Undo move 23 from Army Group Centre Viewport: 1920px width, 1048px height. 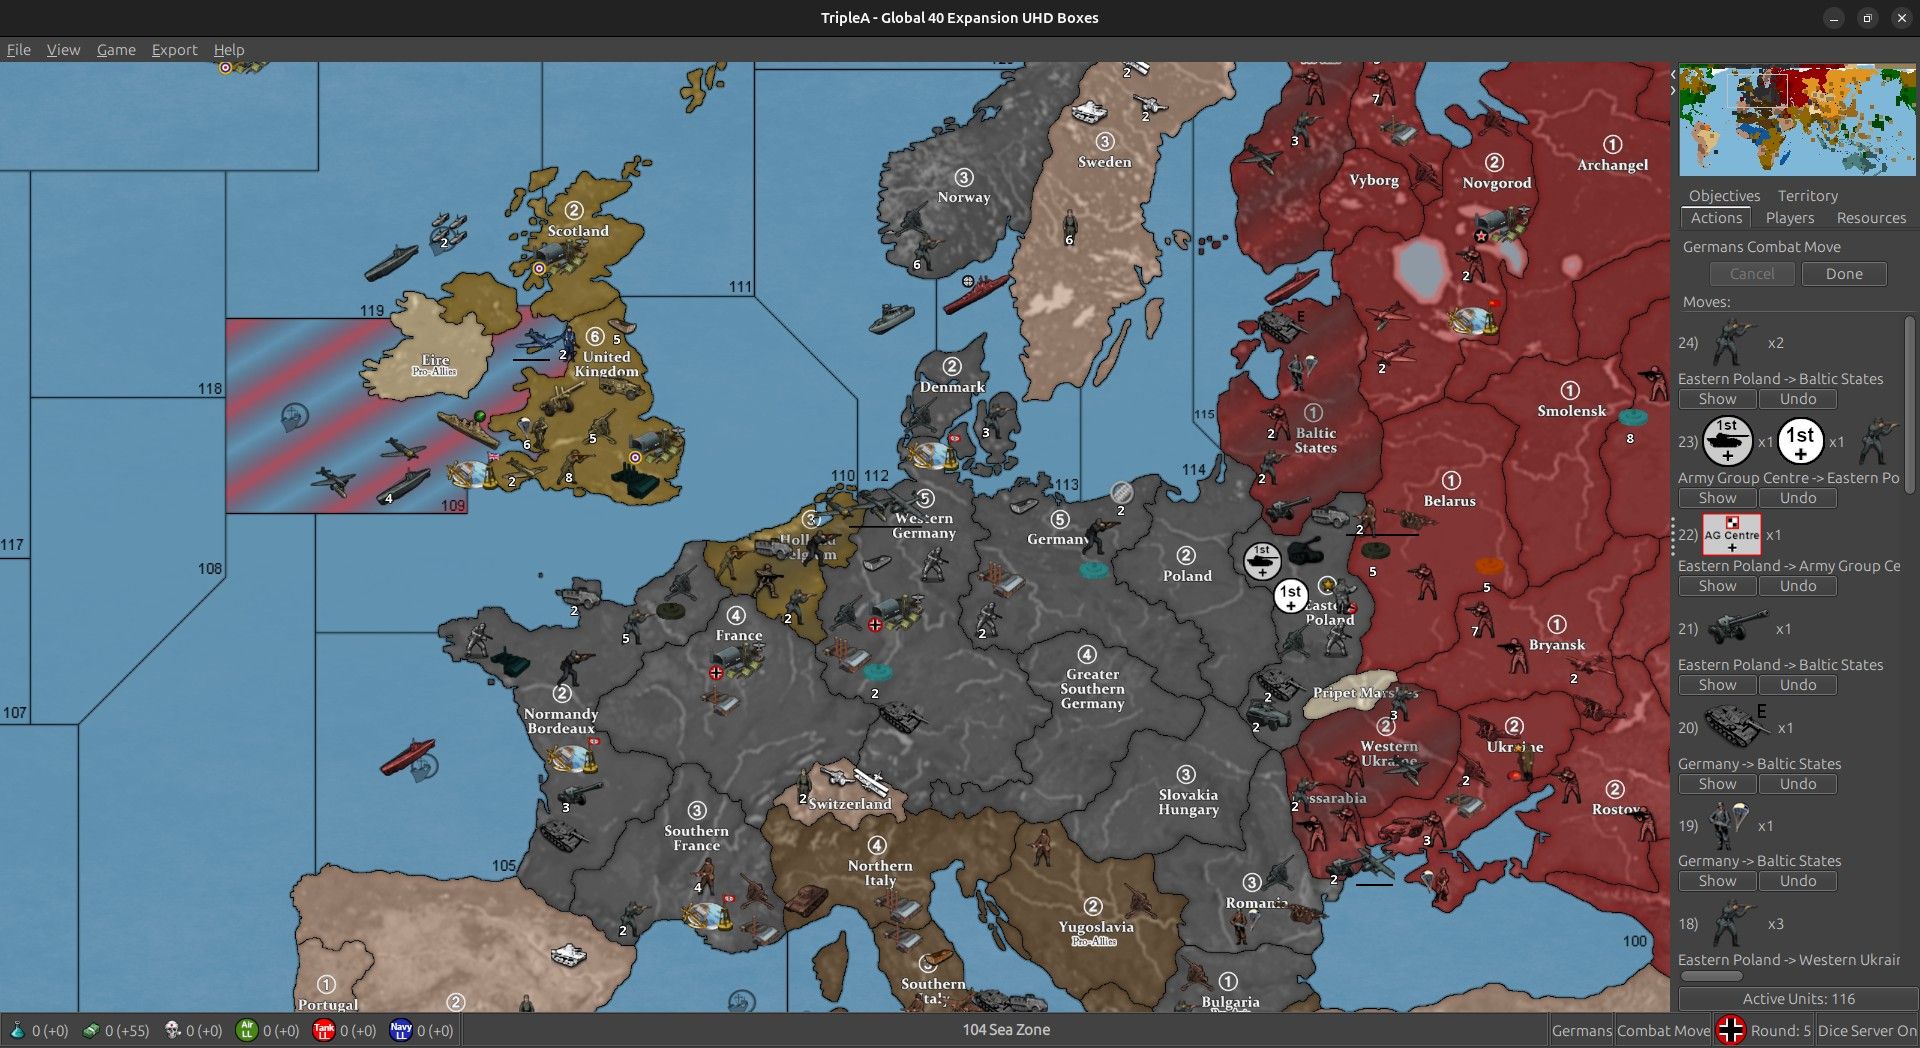(1798, 498)
